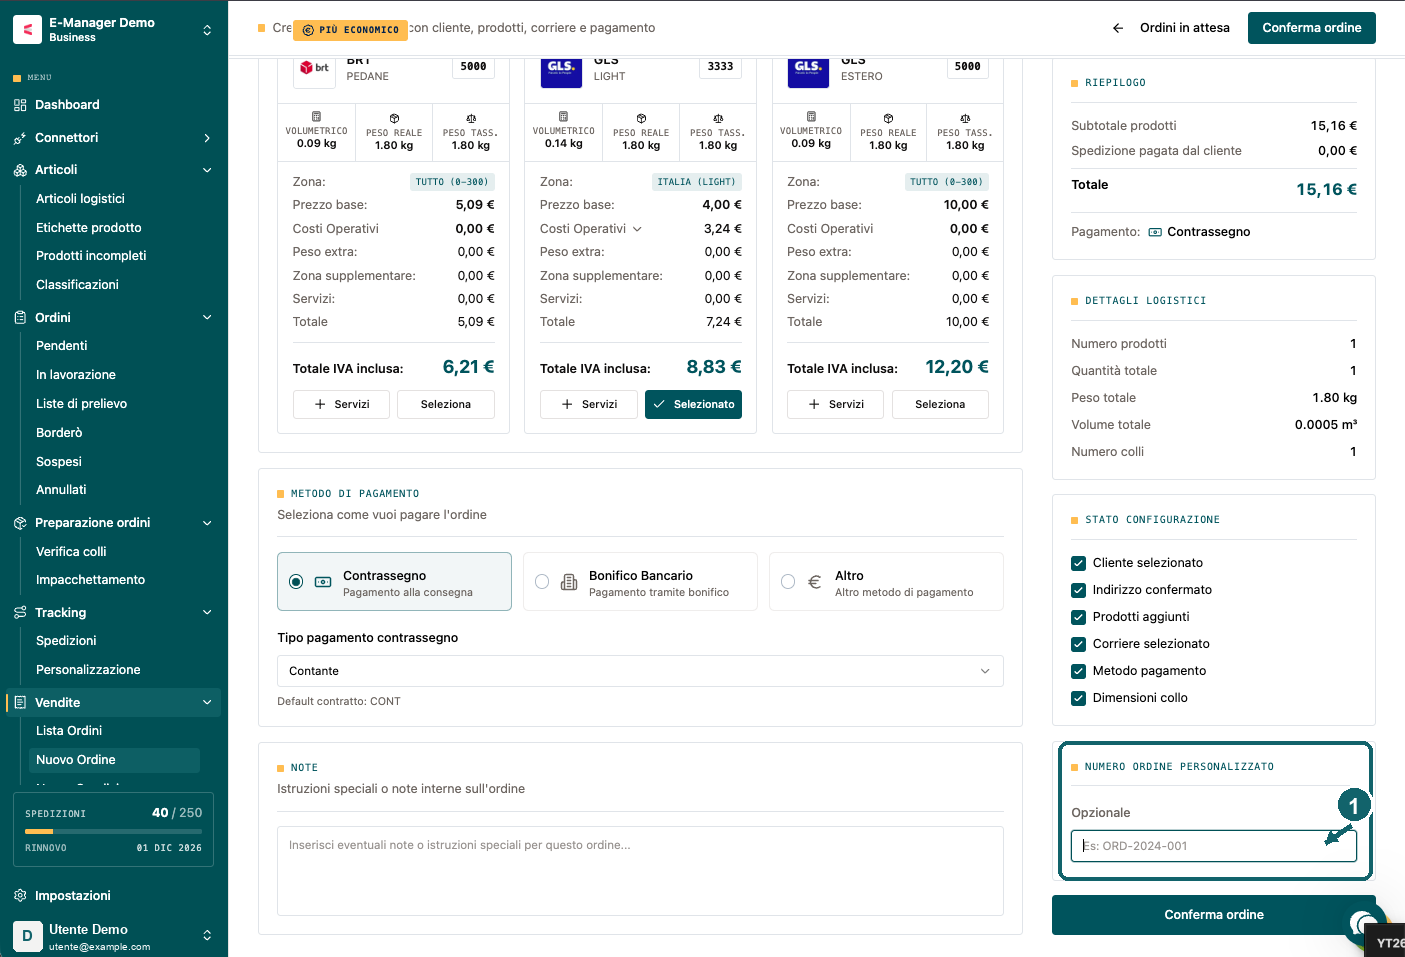The image size is (1405, 957).
Task: Collapse the Tracking section chevron
Action: [207, 613]
